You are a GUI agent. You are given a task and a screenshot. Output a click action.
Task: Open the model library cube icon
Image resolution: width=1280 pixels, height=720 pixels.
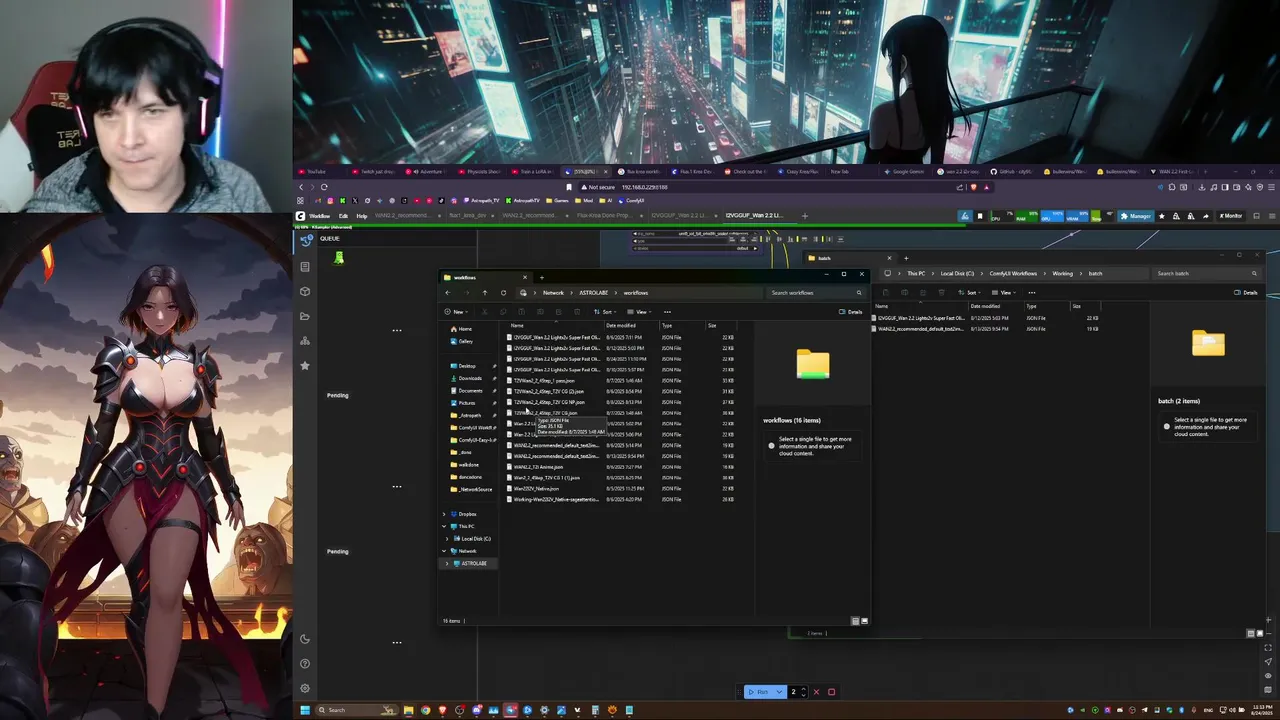point(305,291)
